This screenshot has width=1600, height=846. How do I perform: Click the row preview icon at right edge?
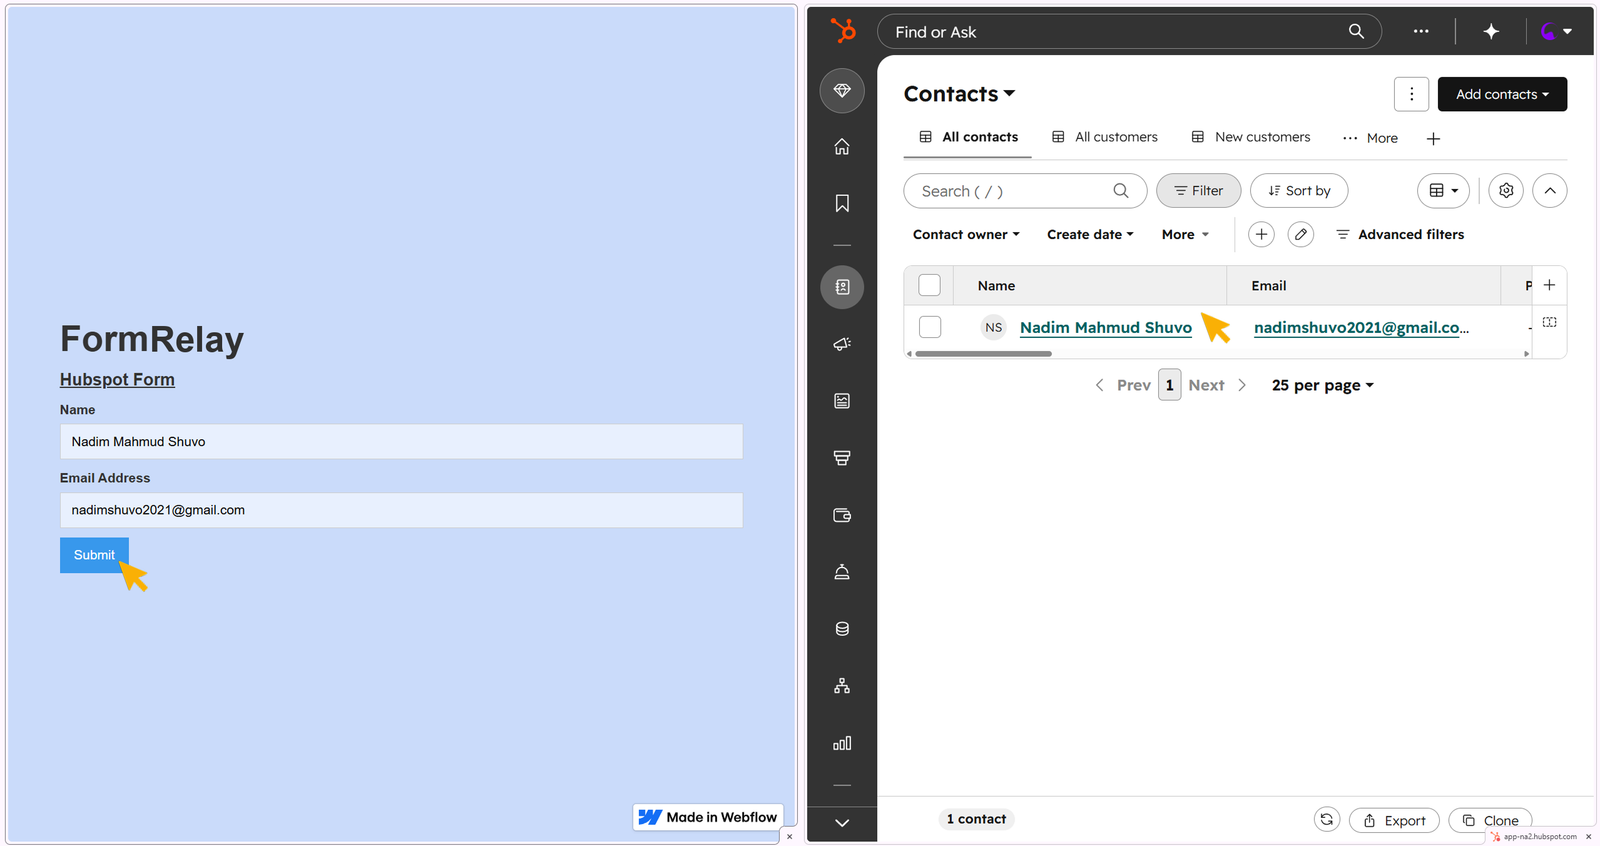coord(1549,322)
